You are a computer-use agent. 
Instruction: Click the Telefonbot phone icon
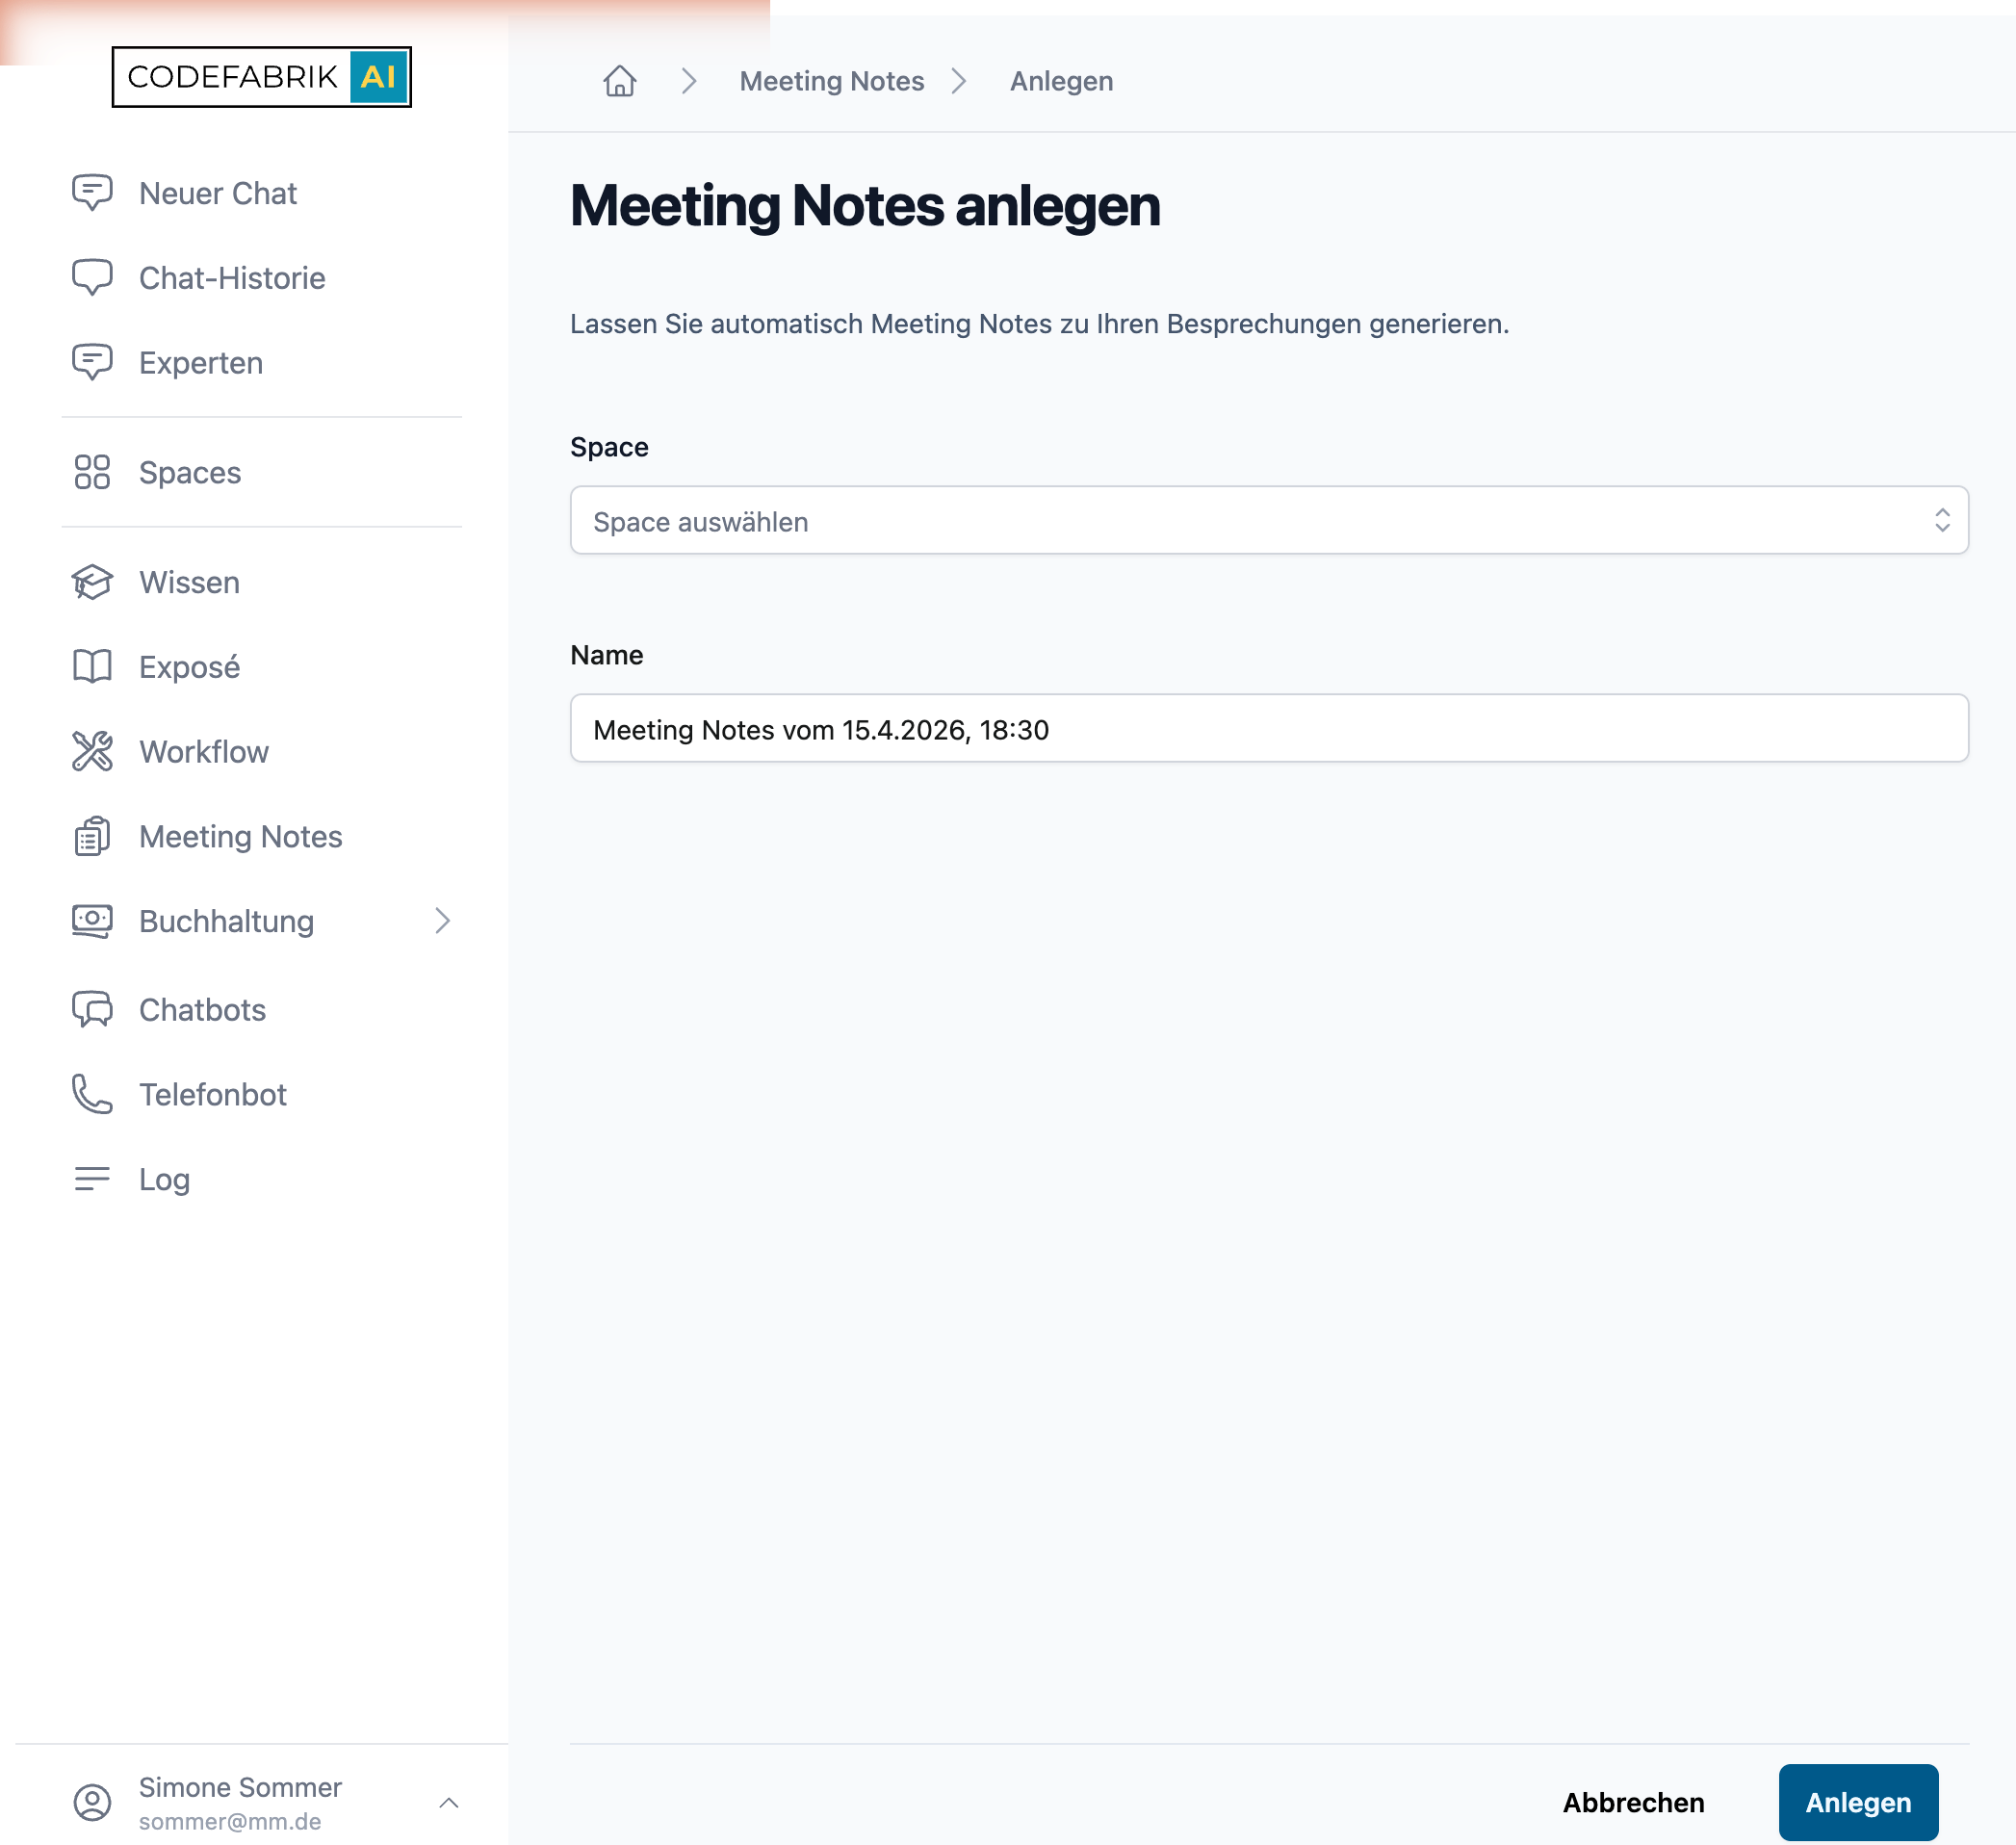coord(92,1095)
